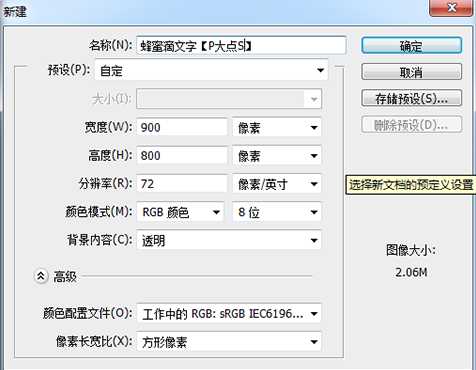Click the 名称 name input field
Screen dimensions: 476x370
[241, 46]
